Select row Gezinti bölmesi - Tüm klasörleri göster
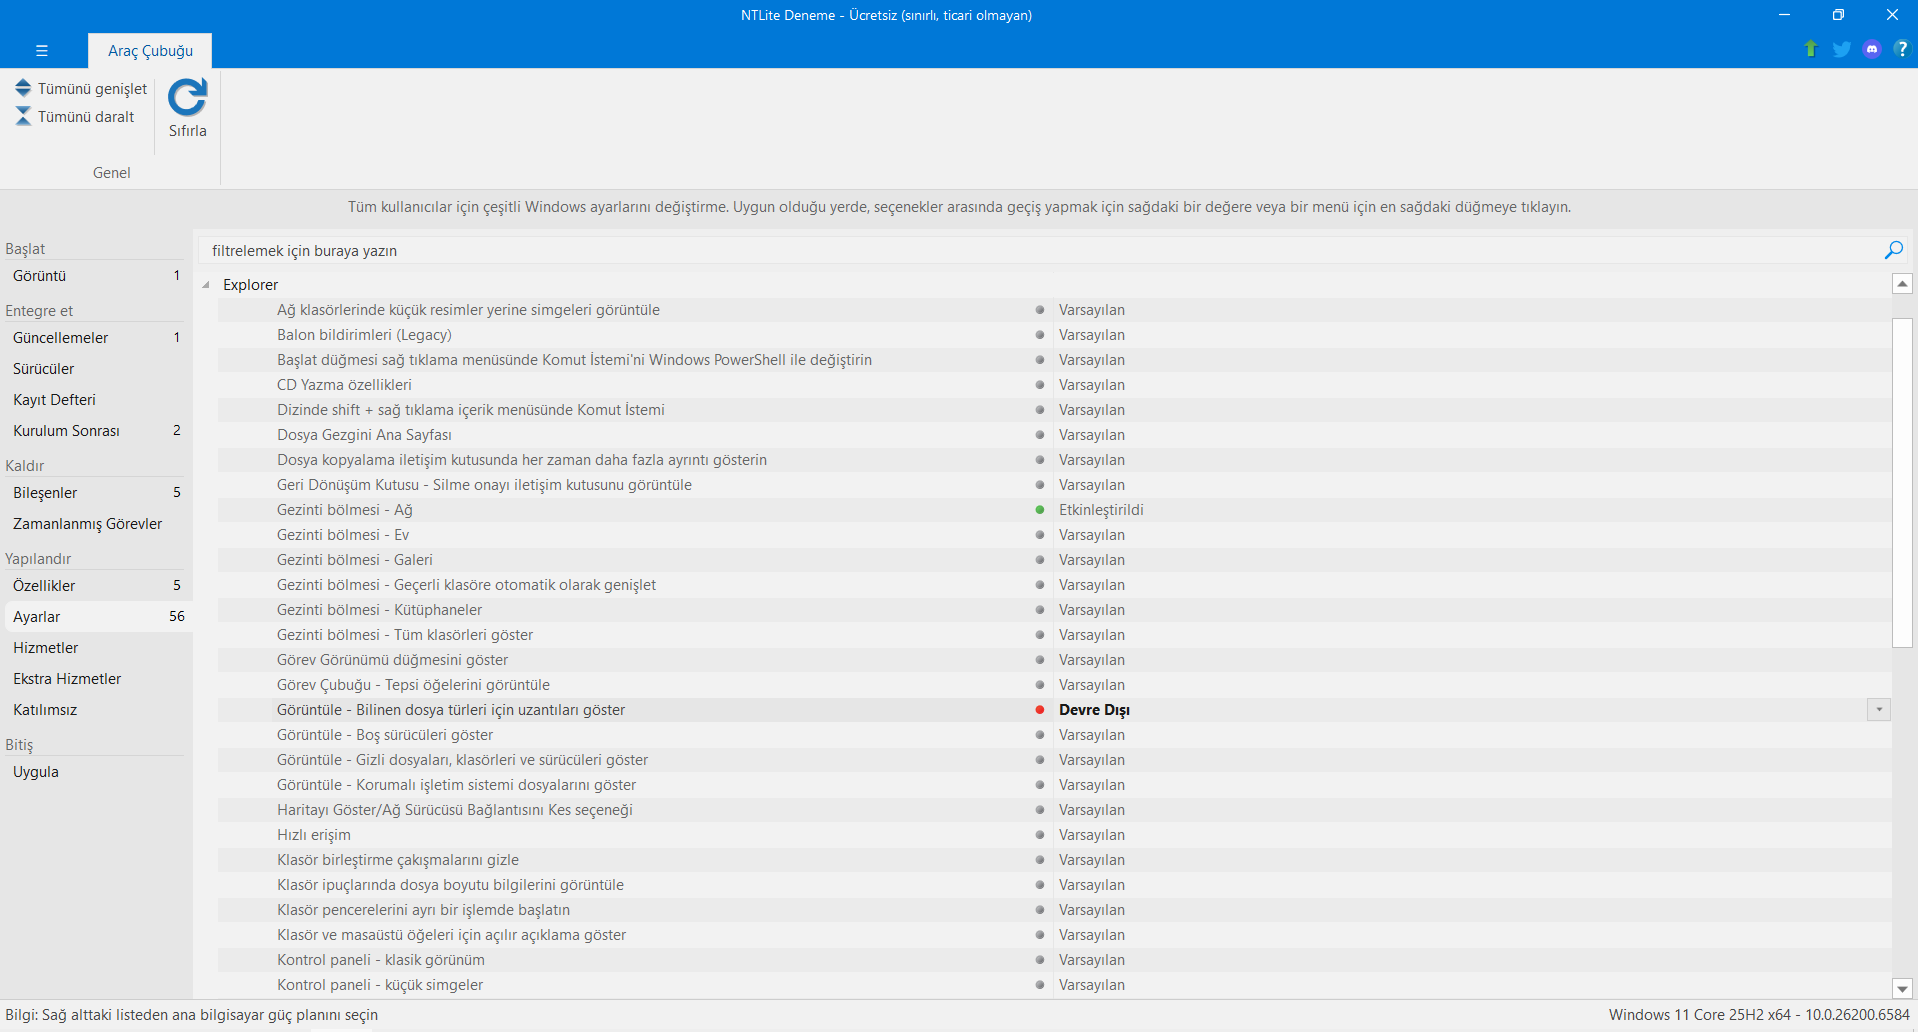This screenshot has height=1032, width=1918. point(1054,635)
